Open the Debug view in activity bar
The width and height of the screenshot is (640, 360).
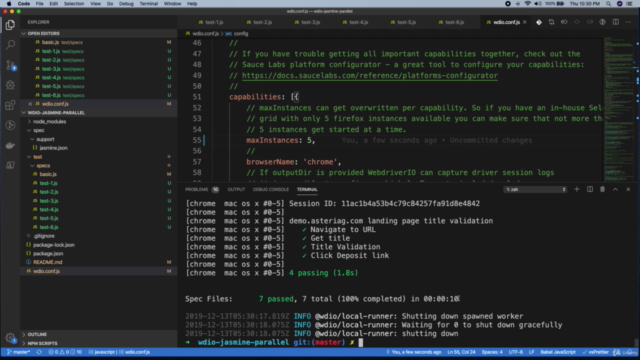(x=10, y=85)
